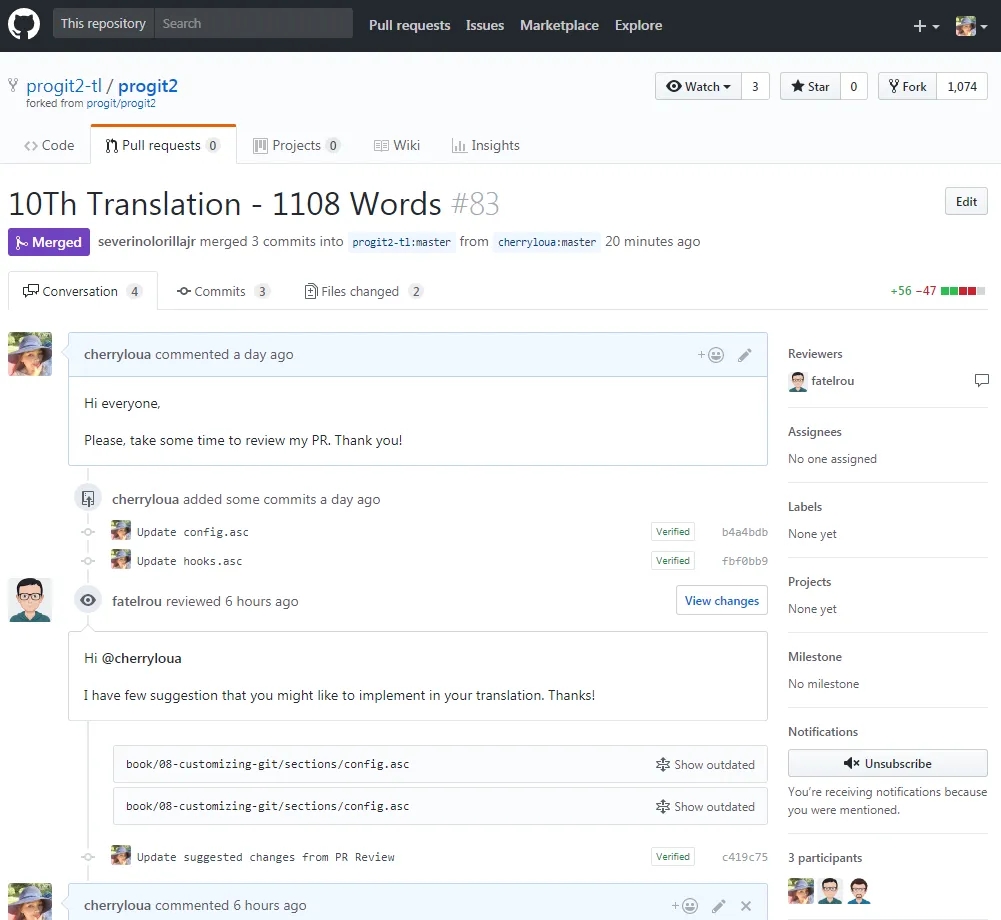
Task: Add reaction to cherryloua's first comment
Action: [x=711, y=355]
